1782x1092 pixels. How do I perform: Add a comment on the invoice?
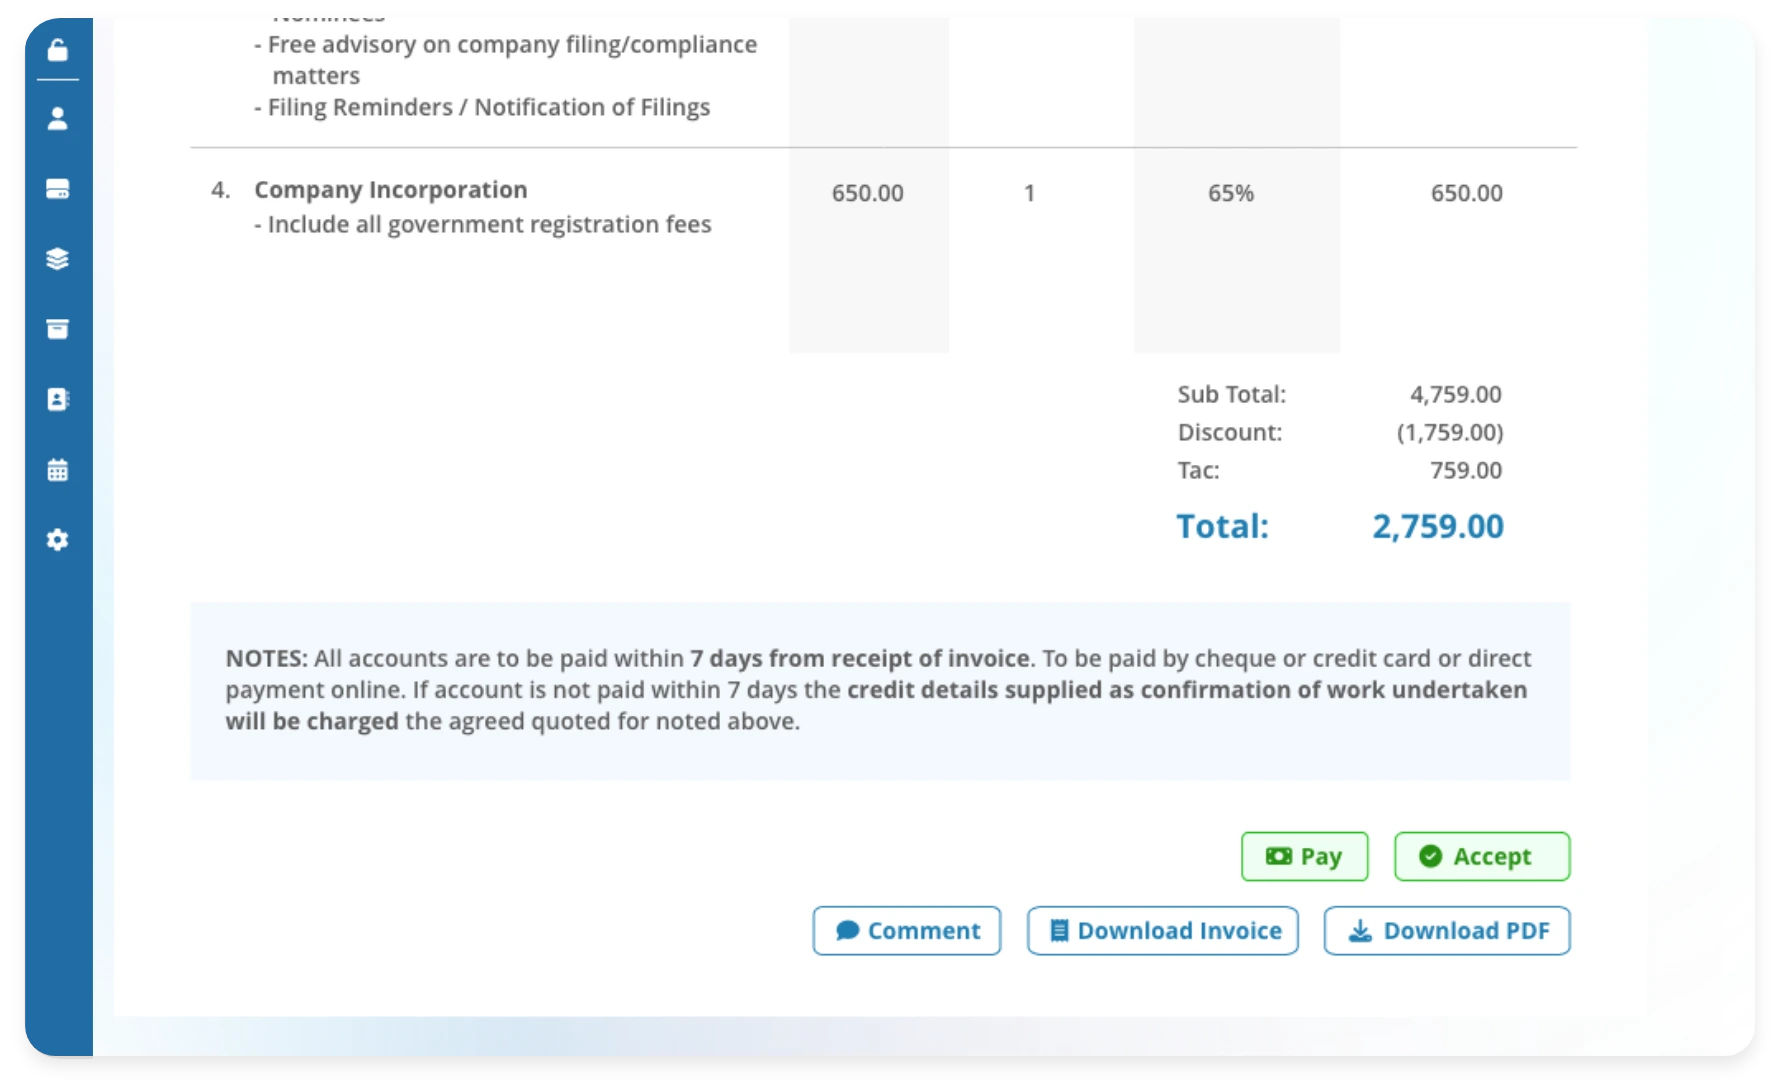click(906, 930)
